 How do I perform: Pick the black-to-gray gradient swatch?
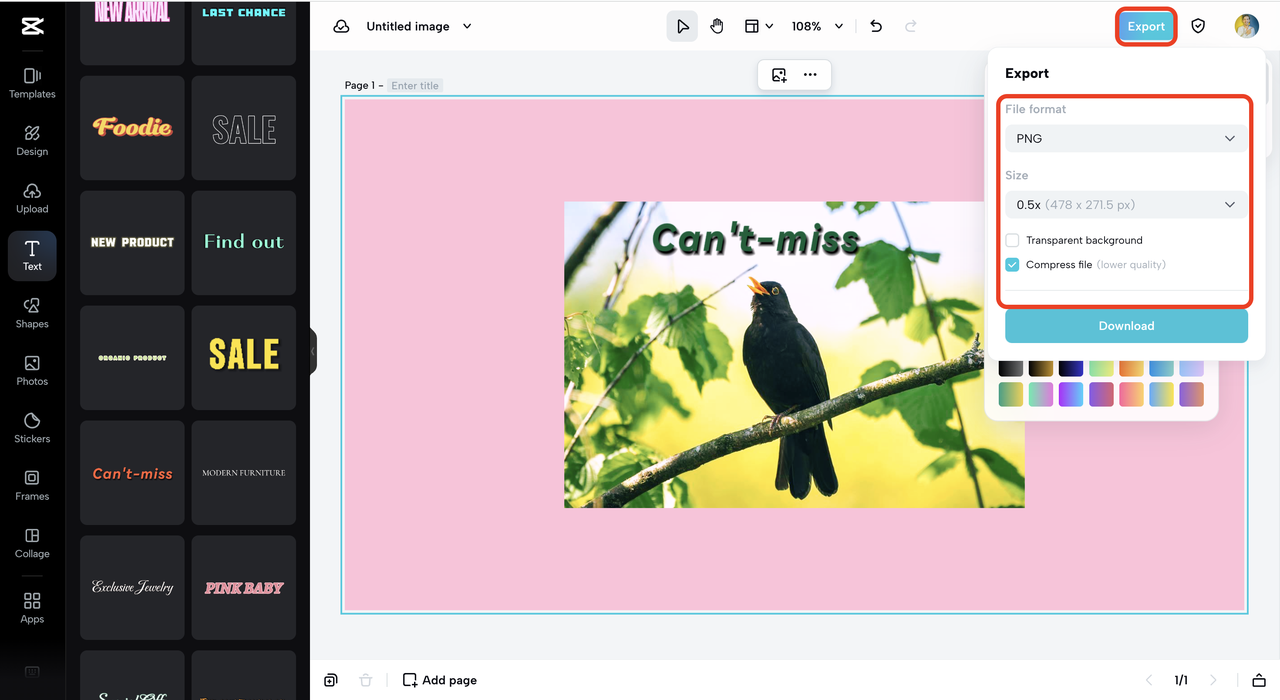tap(1011, 368)
